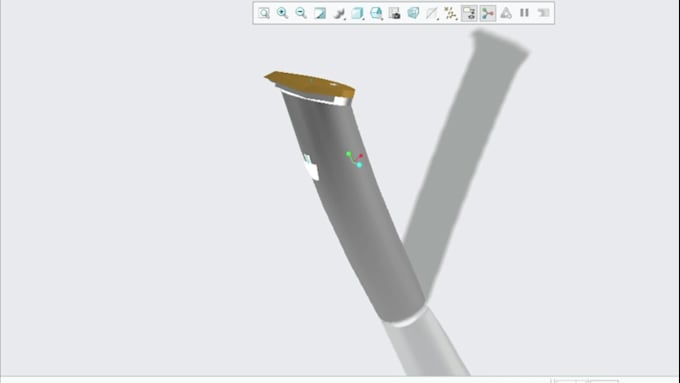Toggle the Spin Center display button
Screen dimensions: 680x383
tap(488, 13)
